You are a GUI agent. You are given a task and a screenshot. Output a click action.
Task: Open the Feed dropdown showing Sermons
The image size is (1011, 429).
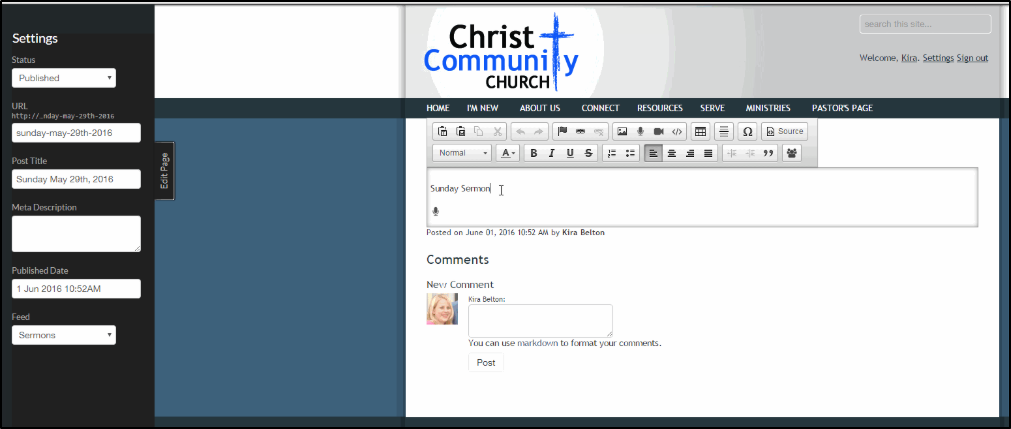pyautogui.click(x=64, y=336)
